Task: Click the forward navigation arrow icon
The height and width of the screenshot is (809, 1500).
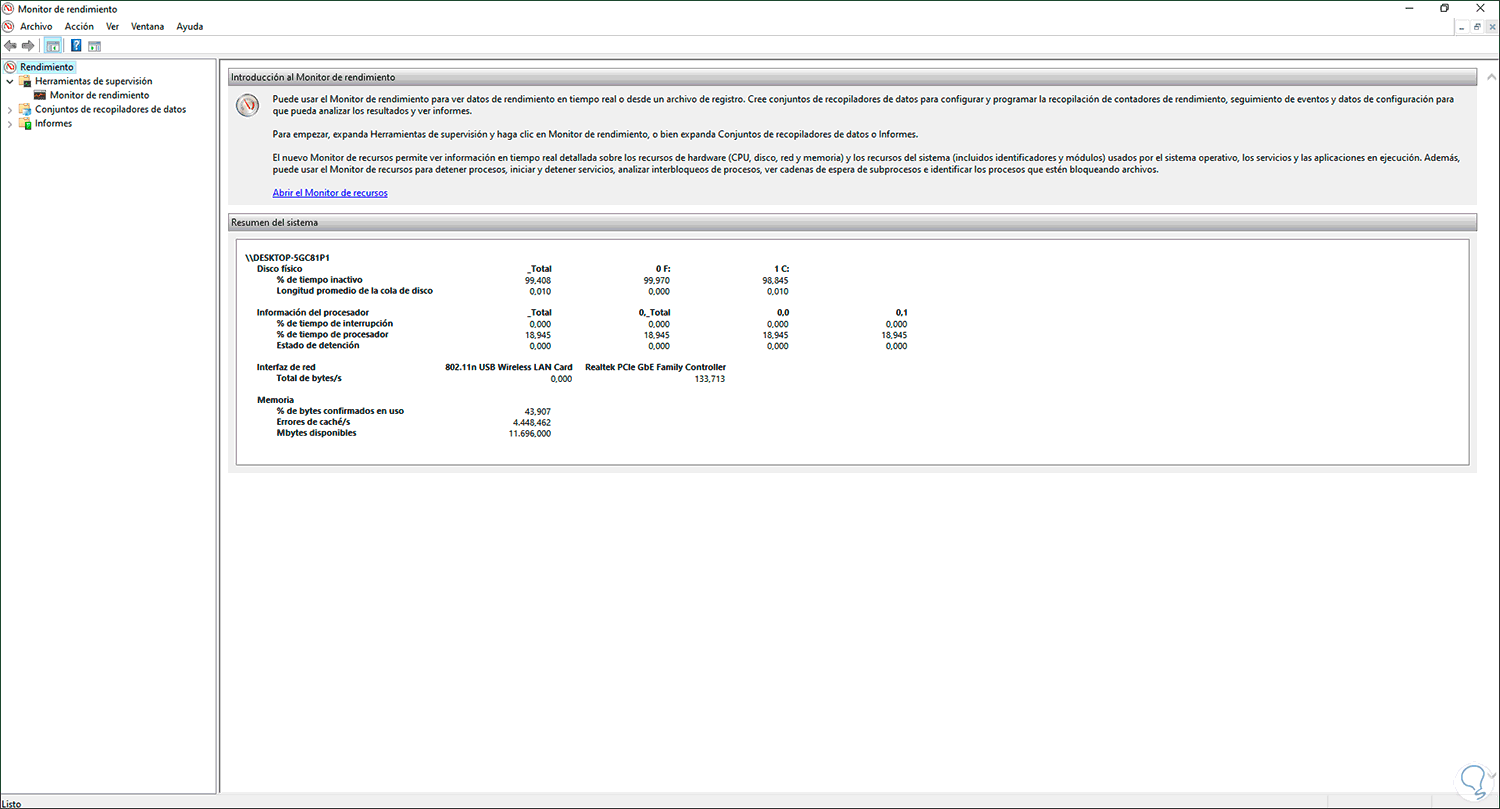Action: tap(27, 44)
